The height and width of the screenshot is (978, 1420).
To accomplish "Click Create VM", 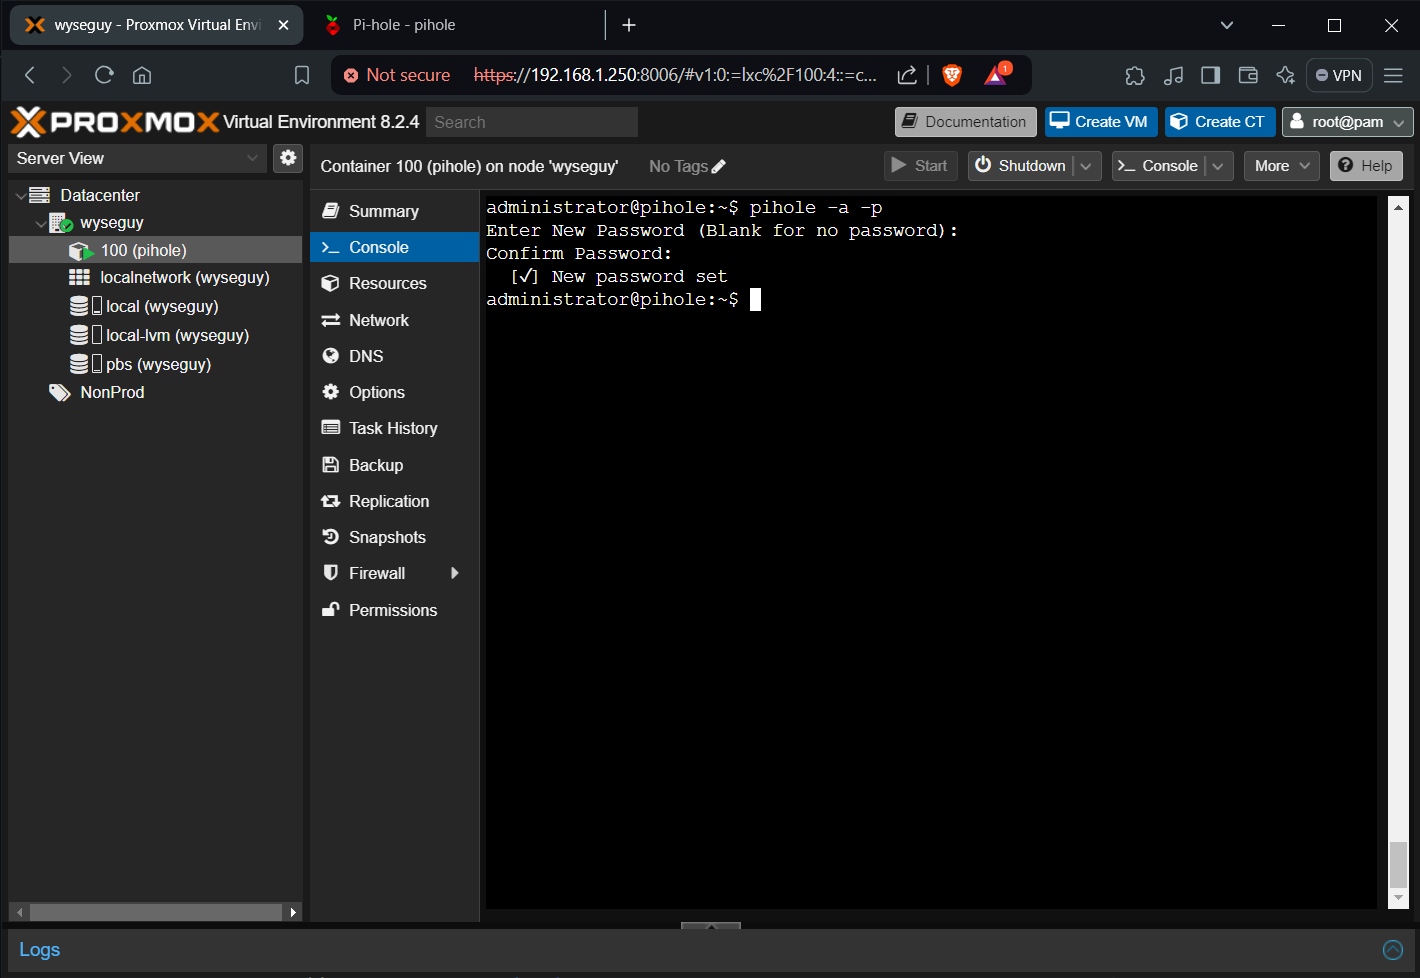I will [1101, 122].
